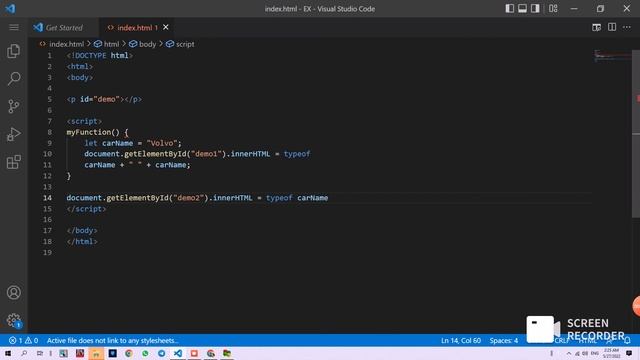Change indentation via Spaces: 4
This screenshot has height=360, width=640.
[x=504, y=340]
